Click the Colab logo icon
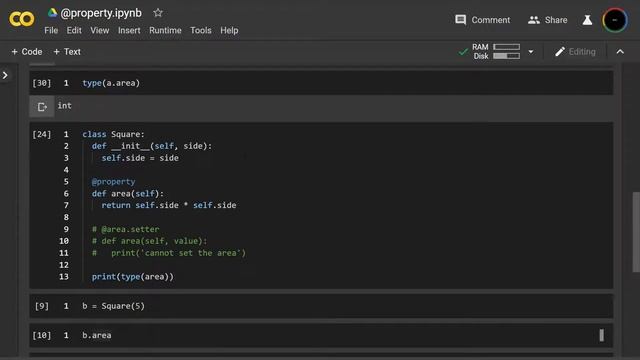The image size is (640, 360). pyautogui.click(x=22, y=19)
